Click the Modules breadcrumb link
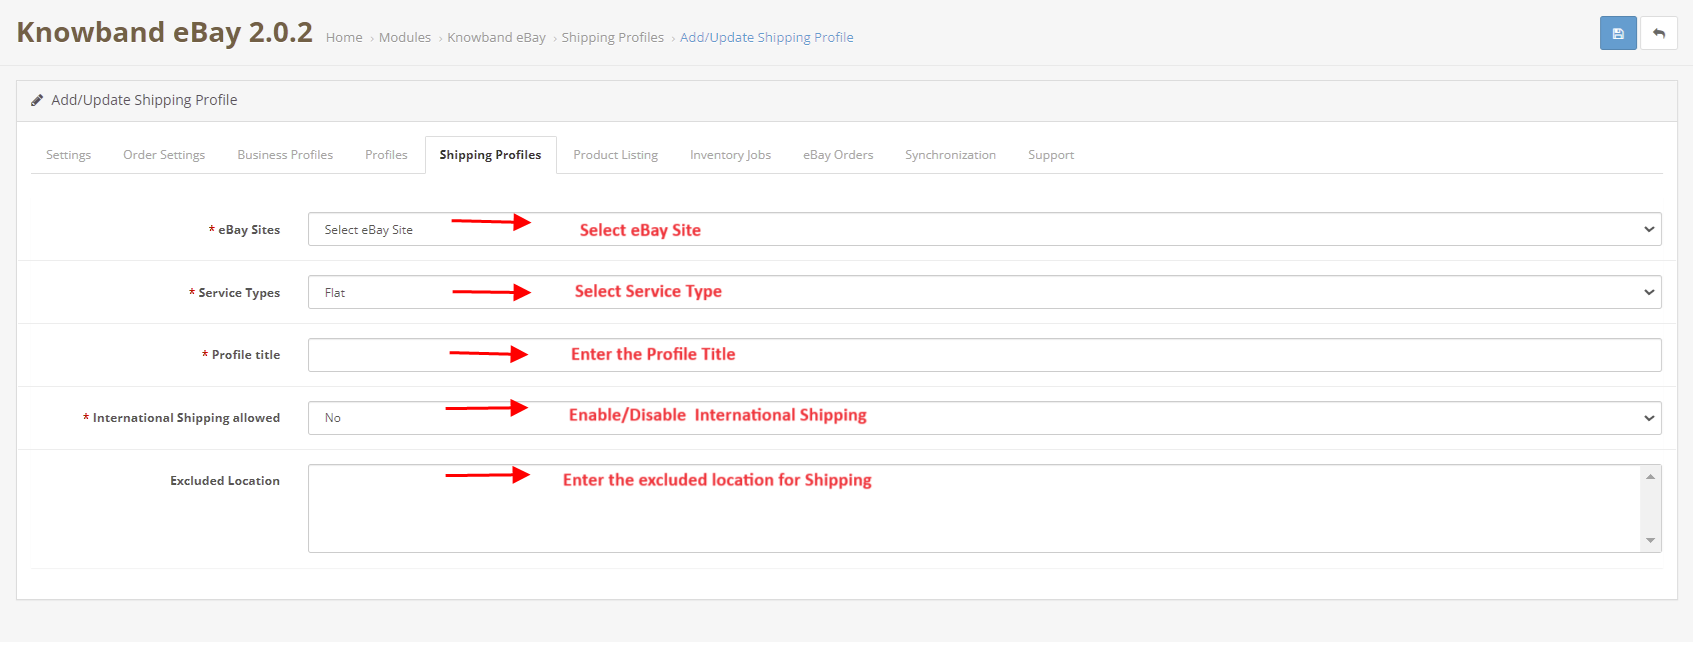Screen dimensions: 1693x648 coord(405,37)
